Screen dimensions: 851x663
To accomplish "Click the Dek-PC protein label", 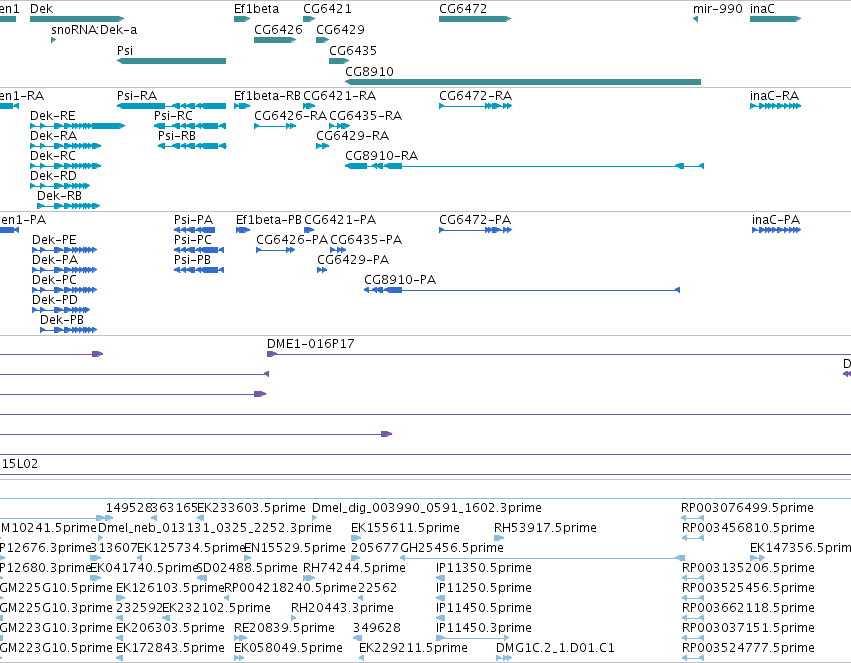I will pos(54,280).
